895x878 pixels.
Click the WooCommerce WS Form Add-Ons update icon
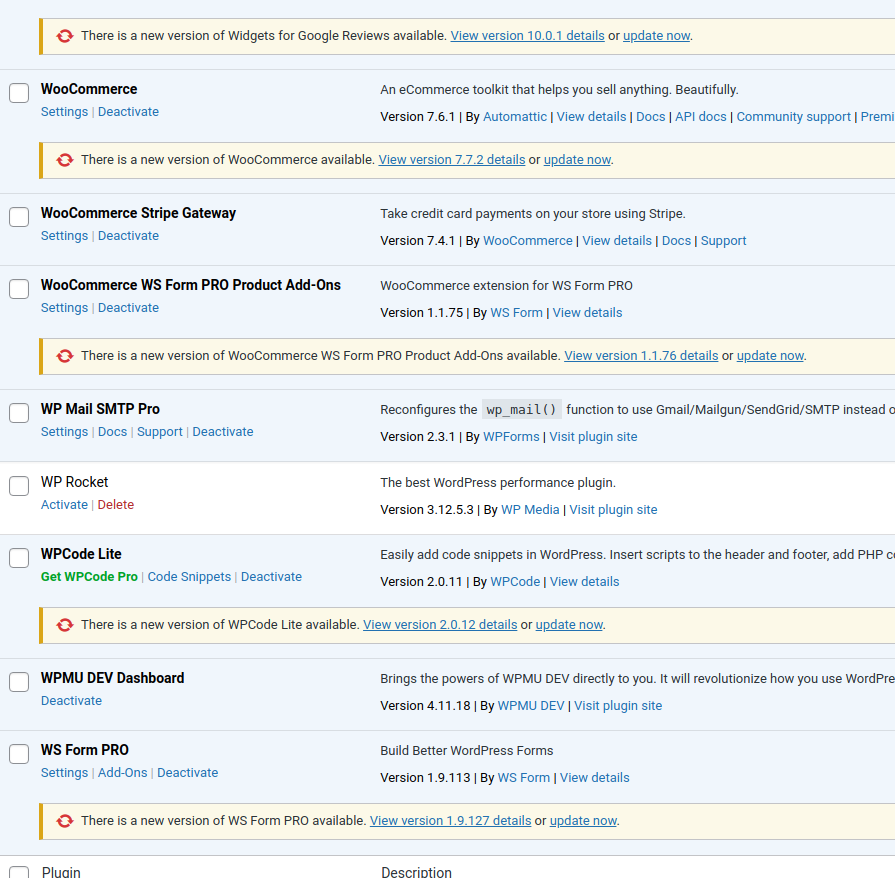coord(65,356)
